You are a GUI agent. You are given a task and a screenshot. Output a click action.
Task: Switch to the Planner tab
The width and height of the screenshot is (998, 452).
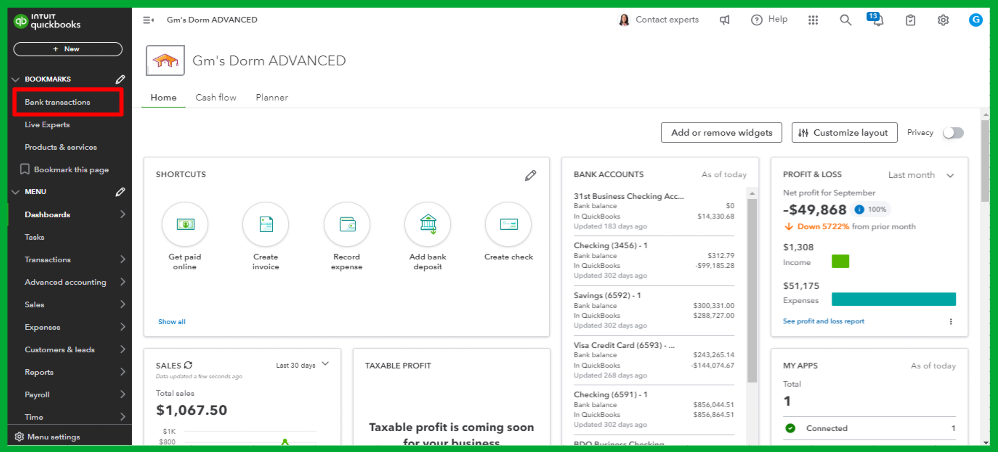click(272, 97)
